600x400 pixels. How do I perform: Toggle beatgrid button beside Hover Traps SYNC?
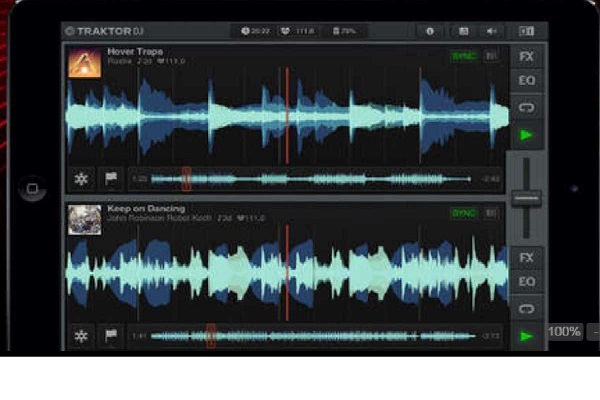(x=491, y=56)
